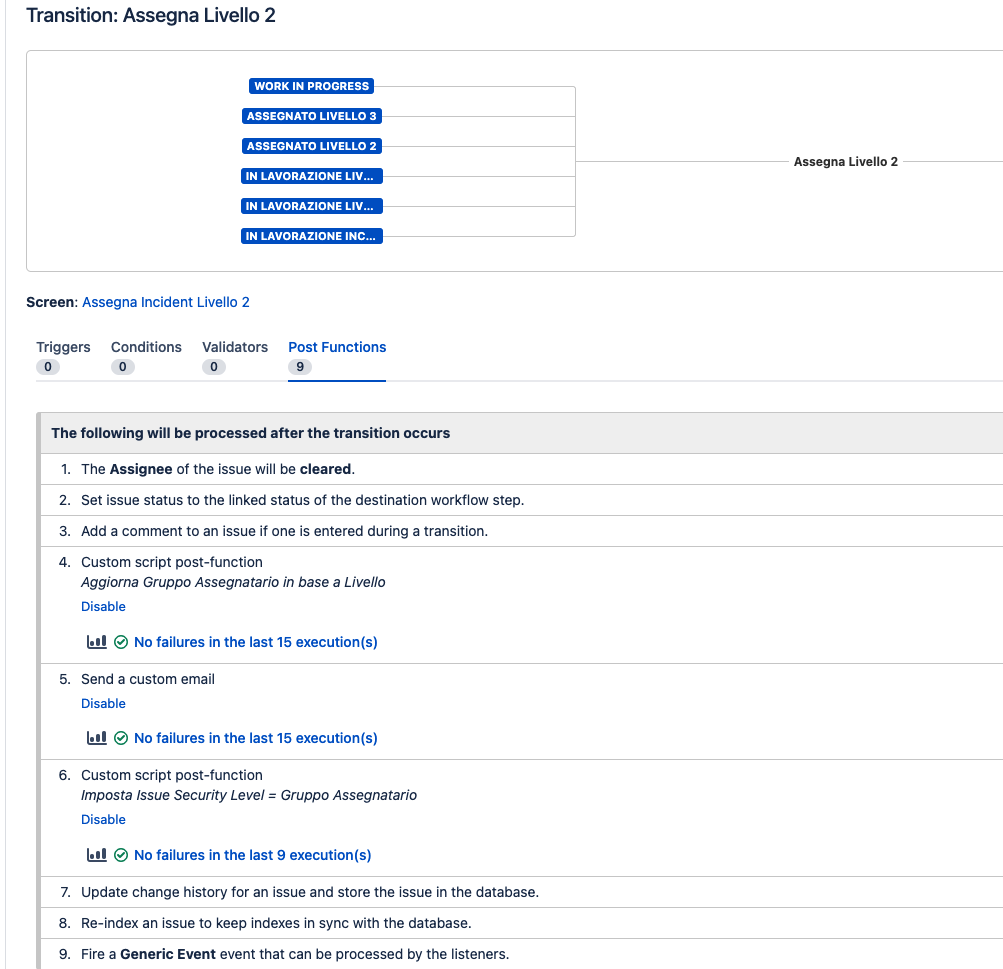Click the Assegna Livello 2 transition label
The height and width of the screenshot is (969, 1003).
pyautogui.click(x=845, y=161)
